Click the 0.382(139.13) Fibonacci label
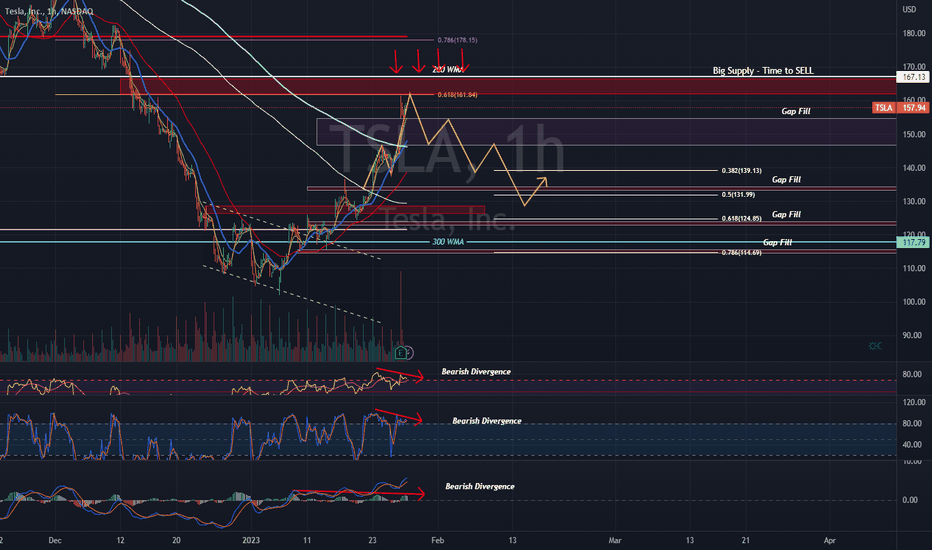The height and width of the screenshot is (550, 932). [741, 171]
